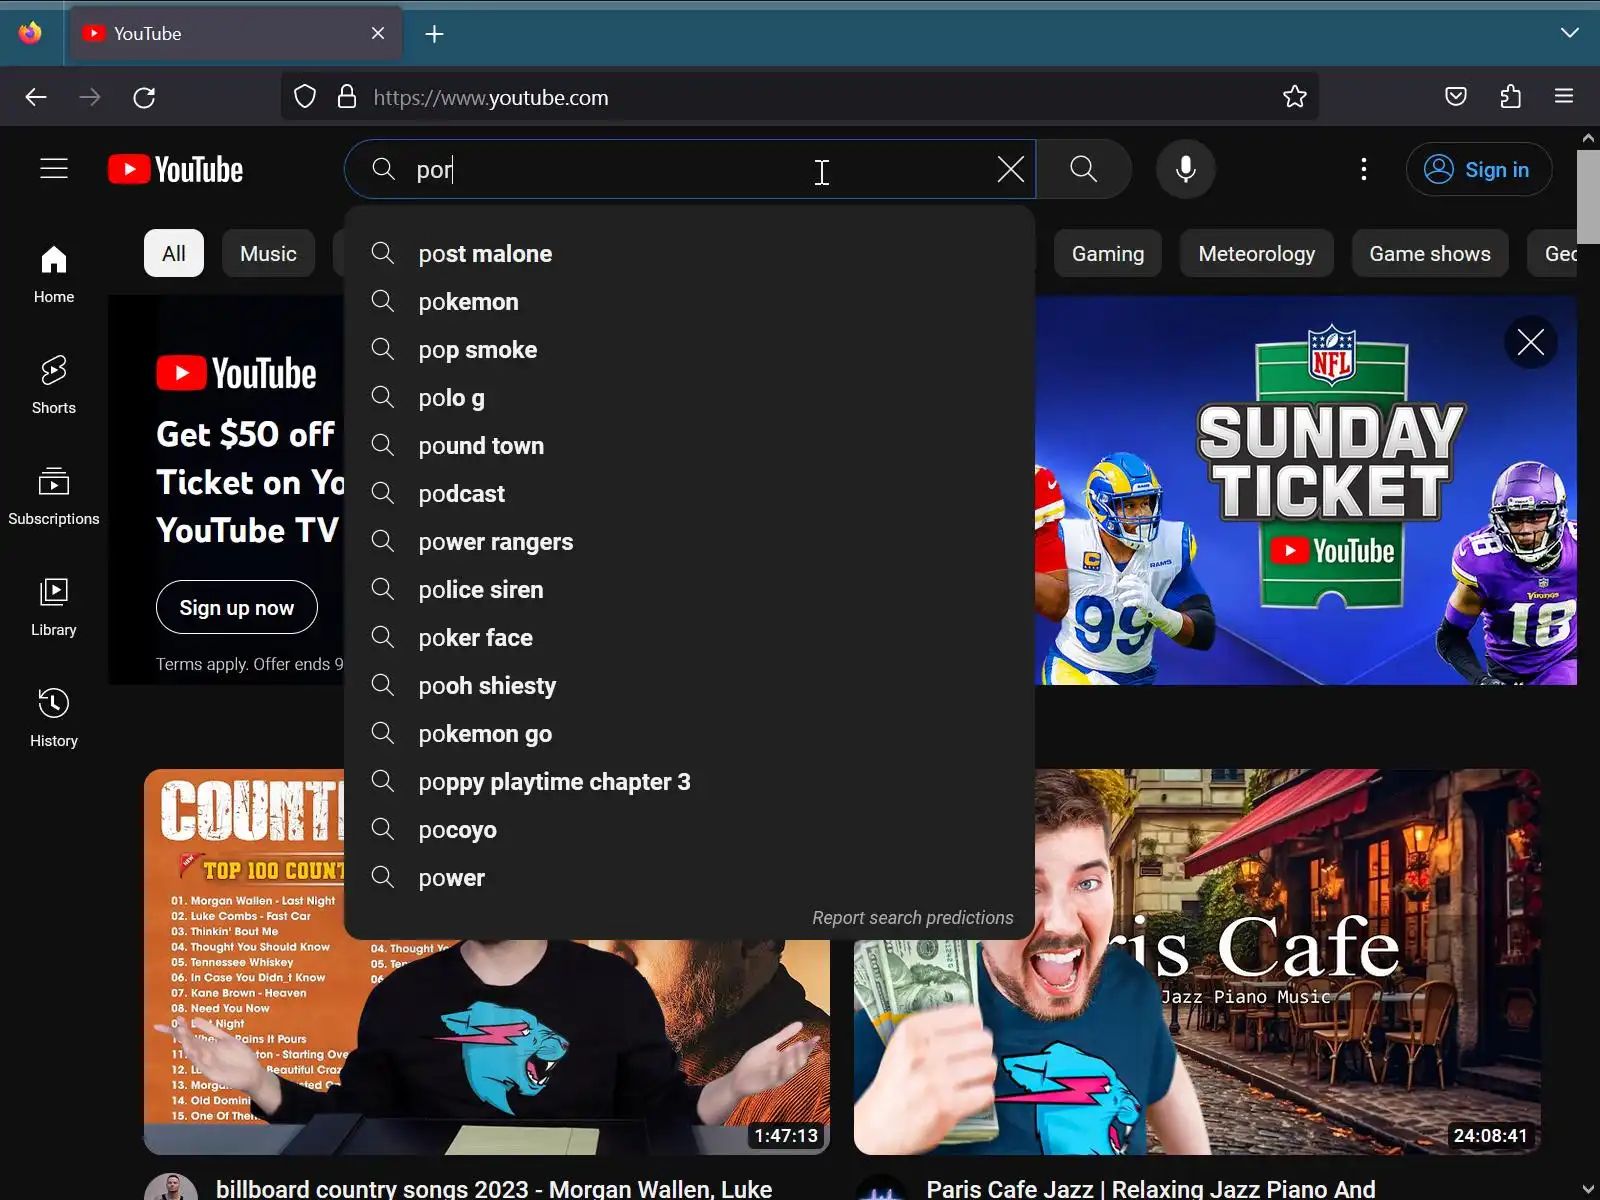Go back in Firefox
Image resolution: width=1600 pixels, height=1200 pixels.
[36, 97]
